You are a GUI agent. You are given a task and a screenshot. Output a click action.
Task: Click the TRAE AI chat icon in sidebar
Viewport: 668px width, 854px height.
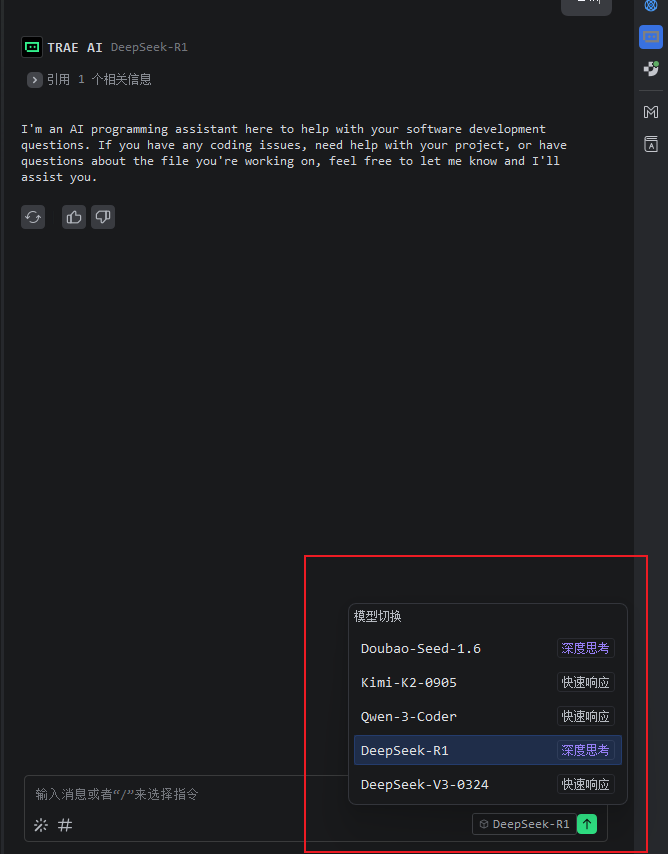click(x=651, y=37)
